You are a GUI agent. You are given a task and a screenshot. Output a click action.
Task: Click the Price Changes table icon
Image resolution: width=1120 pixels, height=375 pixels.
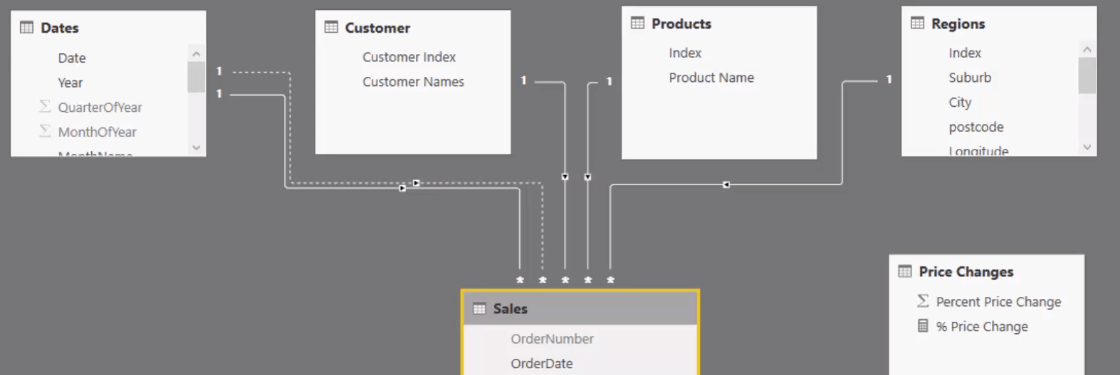(x=905, y=271)
